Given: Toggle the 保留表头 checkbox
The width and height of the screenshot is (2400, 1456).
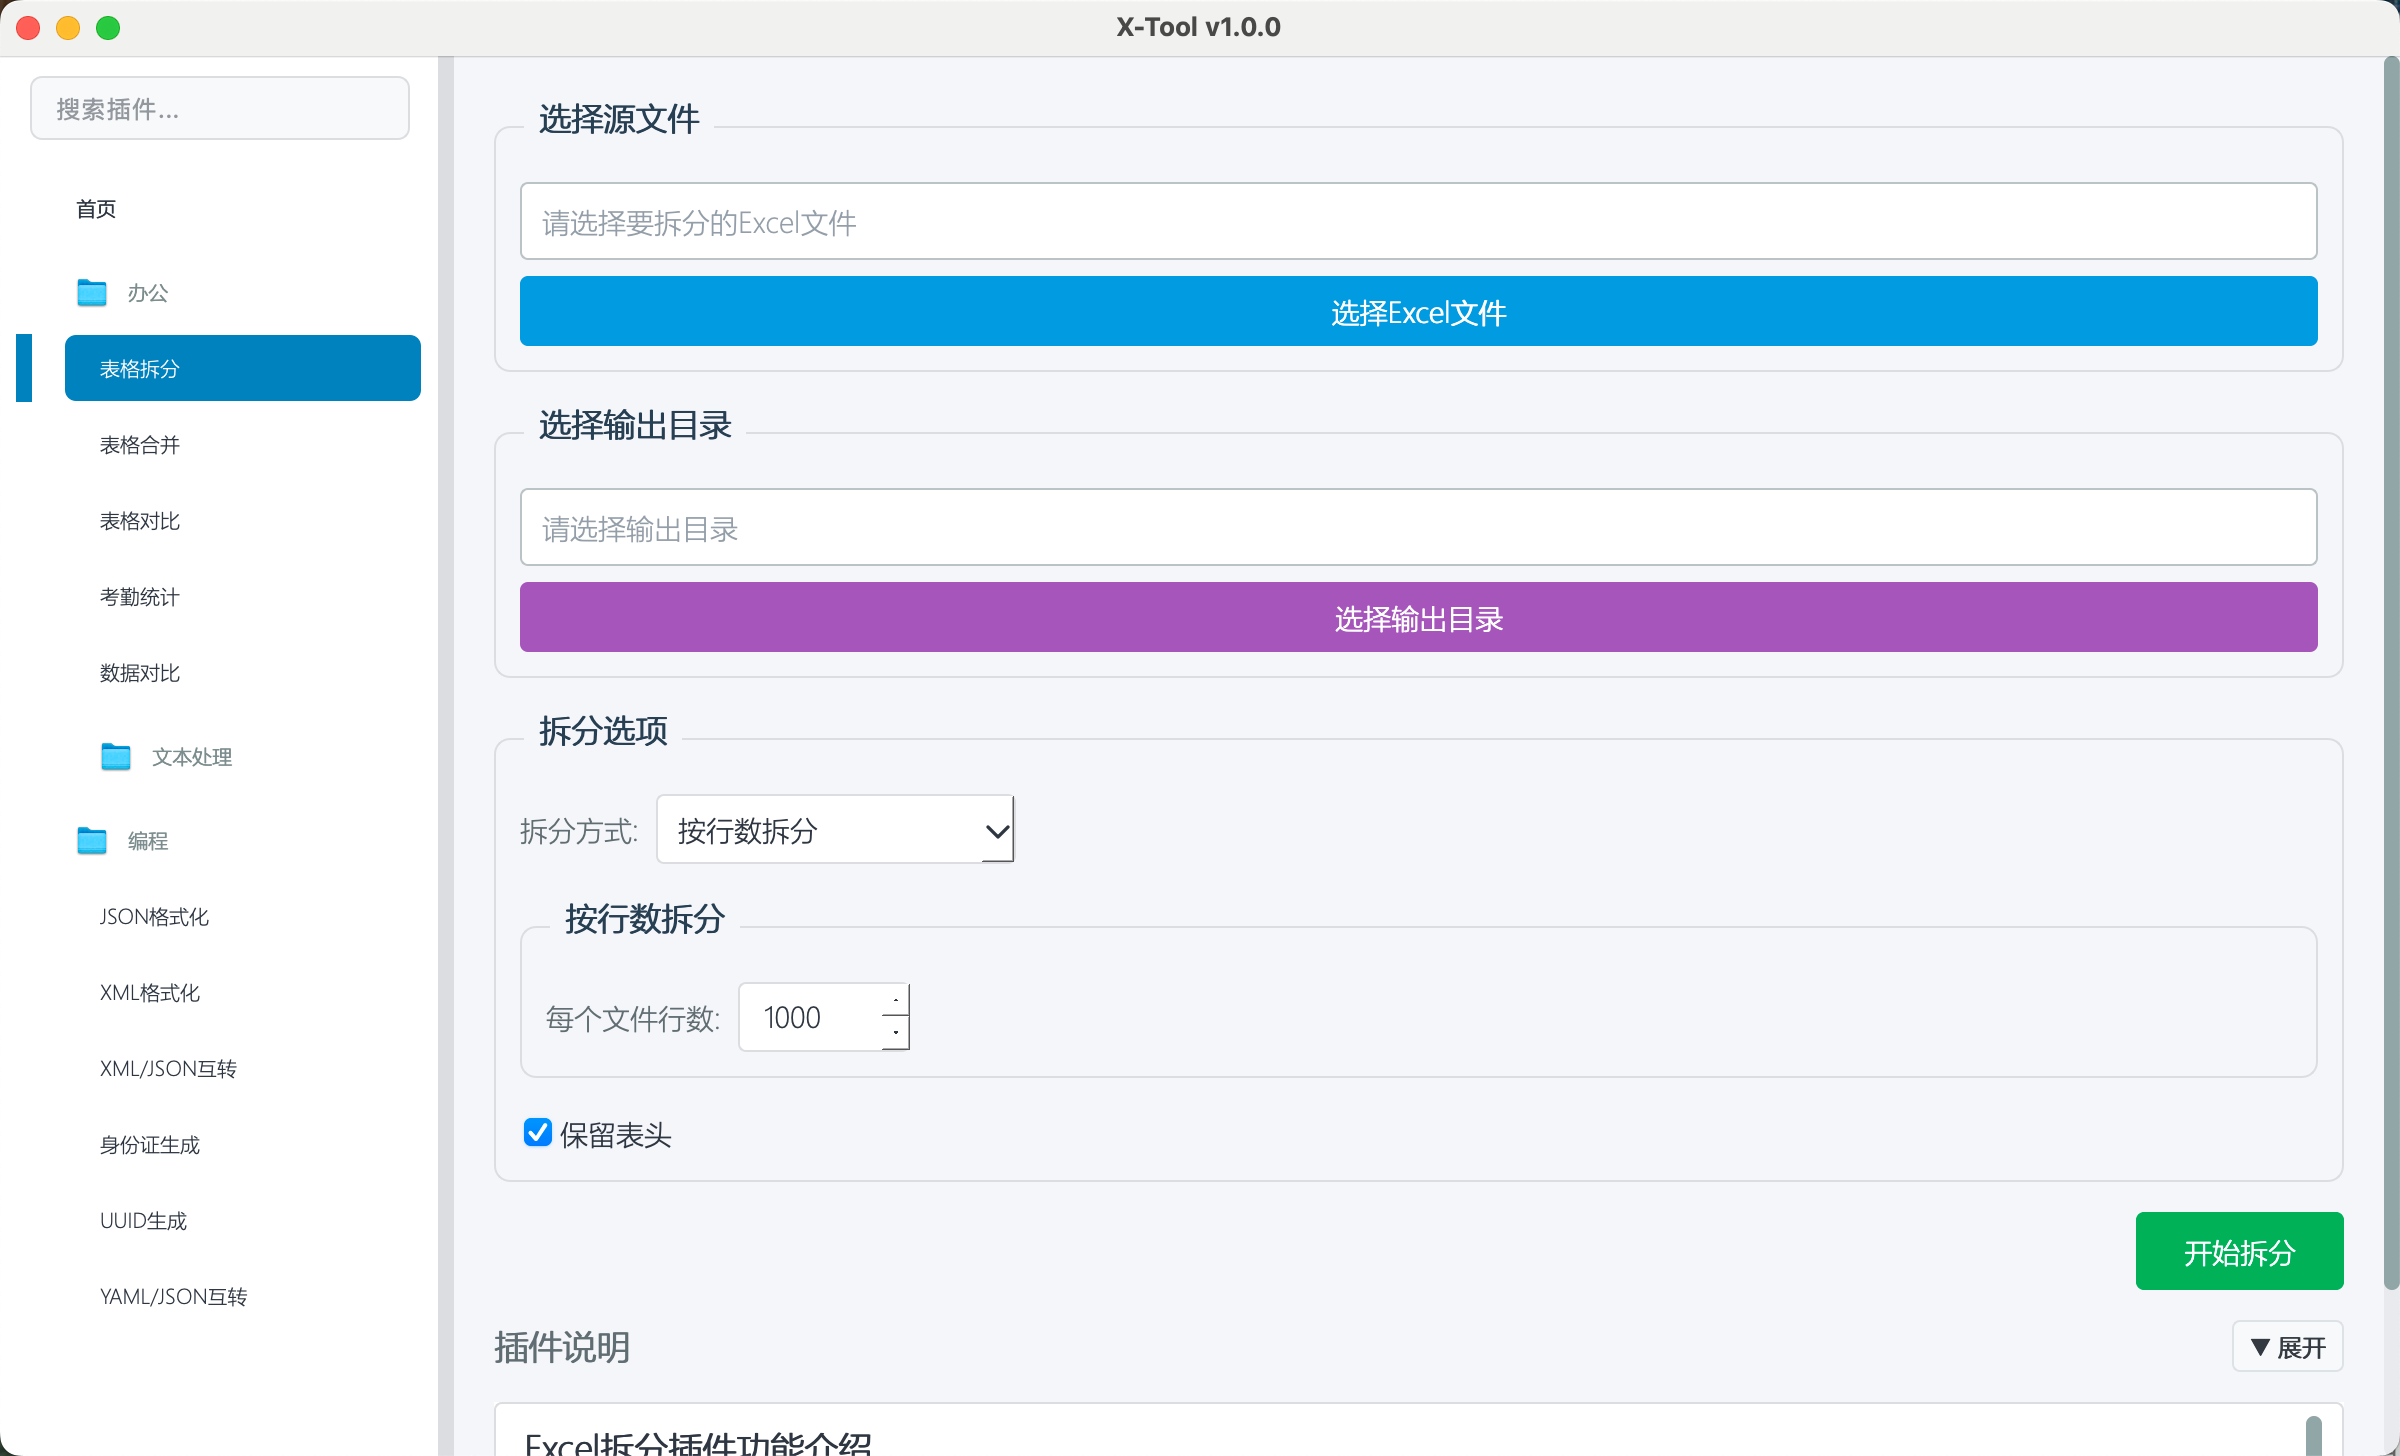Looking at the screenshot, I should tap(538, 1133).
